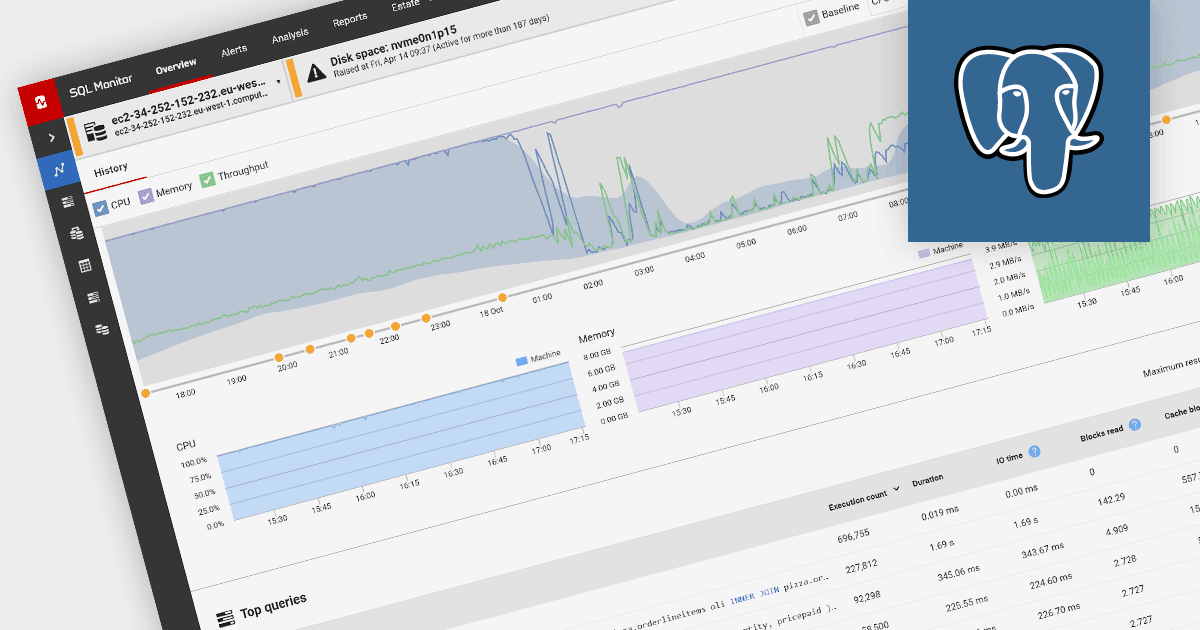
Task: Click the server icon beside ec2-34-252-152-232
Action: [x=96, y=132]
